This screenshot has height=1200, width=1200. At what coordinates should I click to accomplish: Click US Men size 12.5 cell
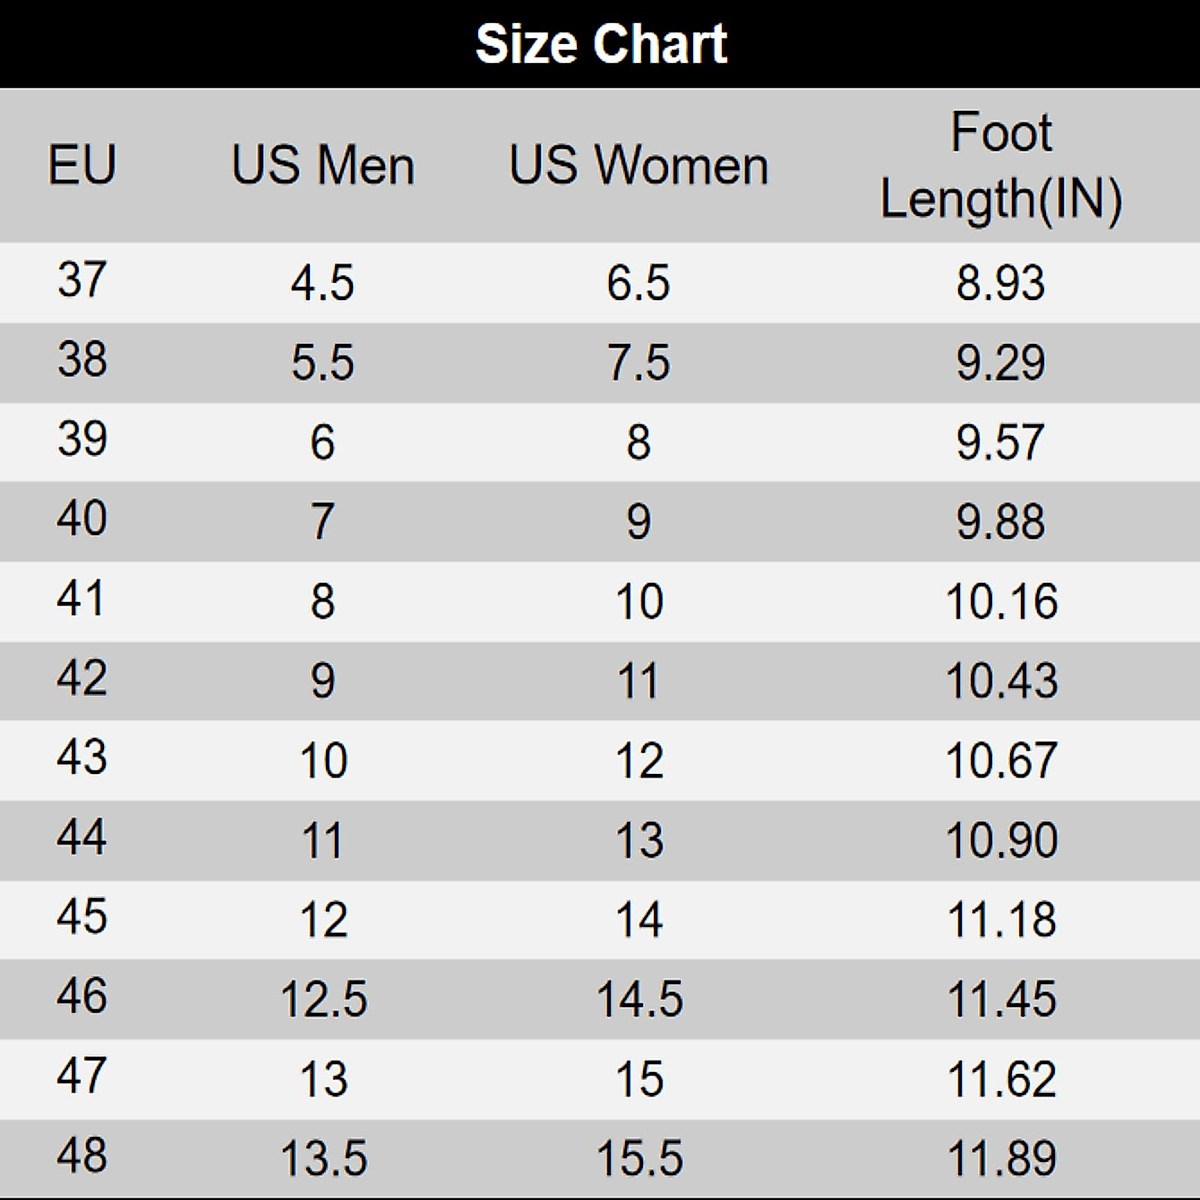pyautogui.click(x=323, y=1000)
